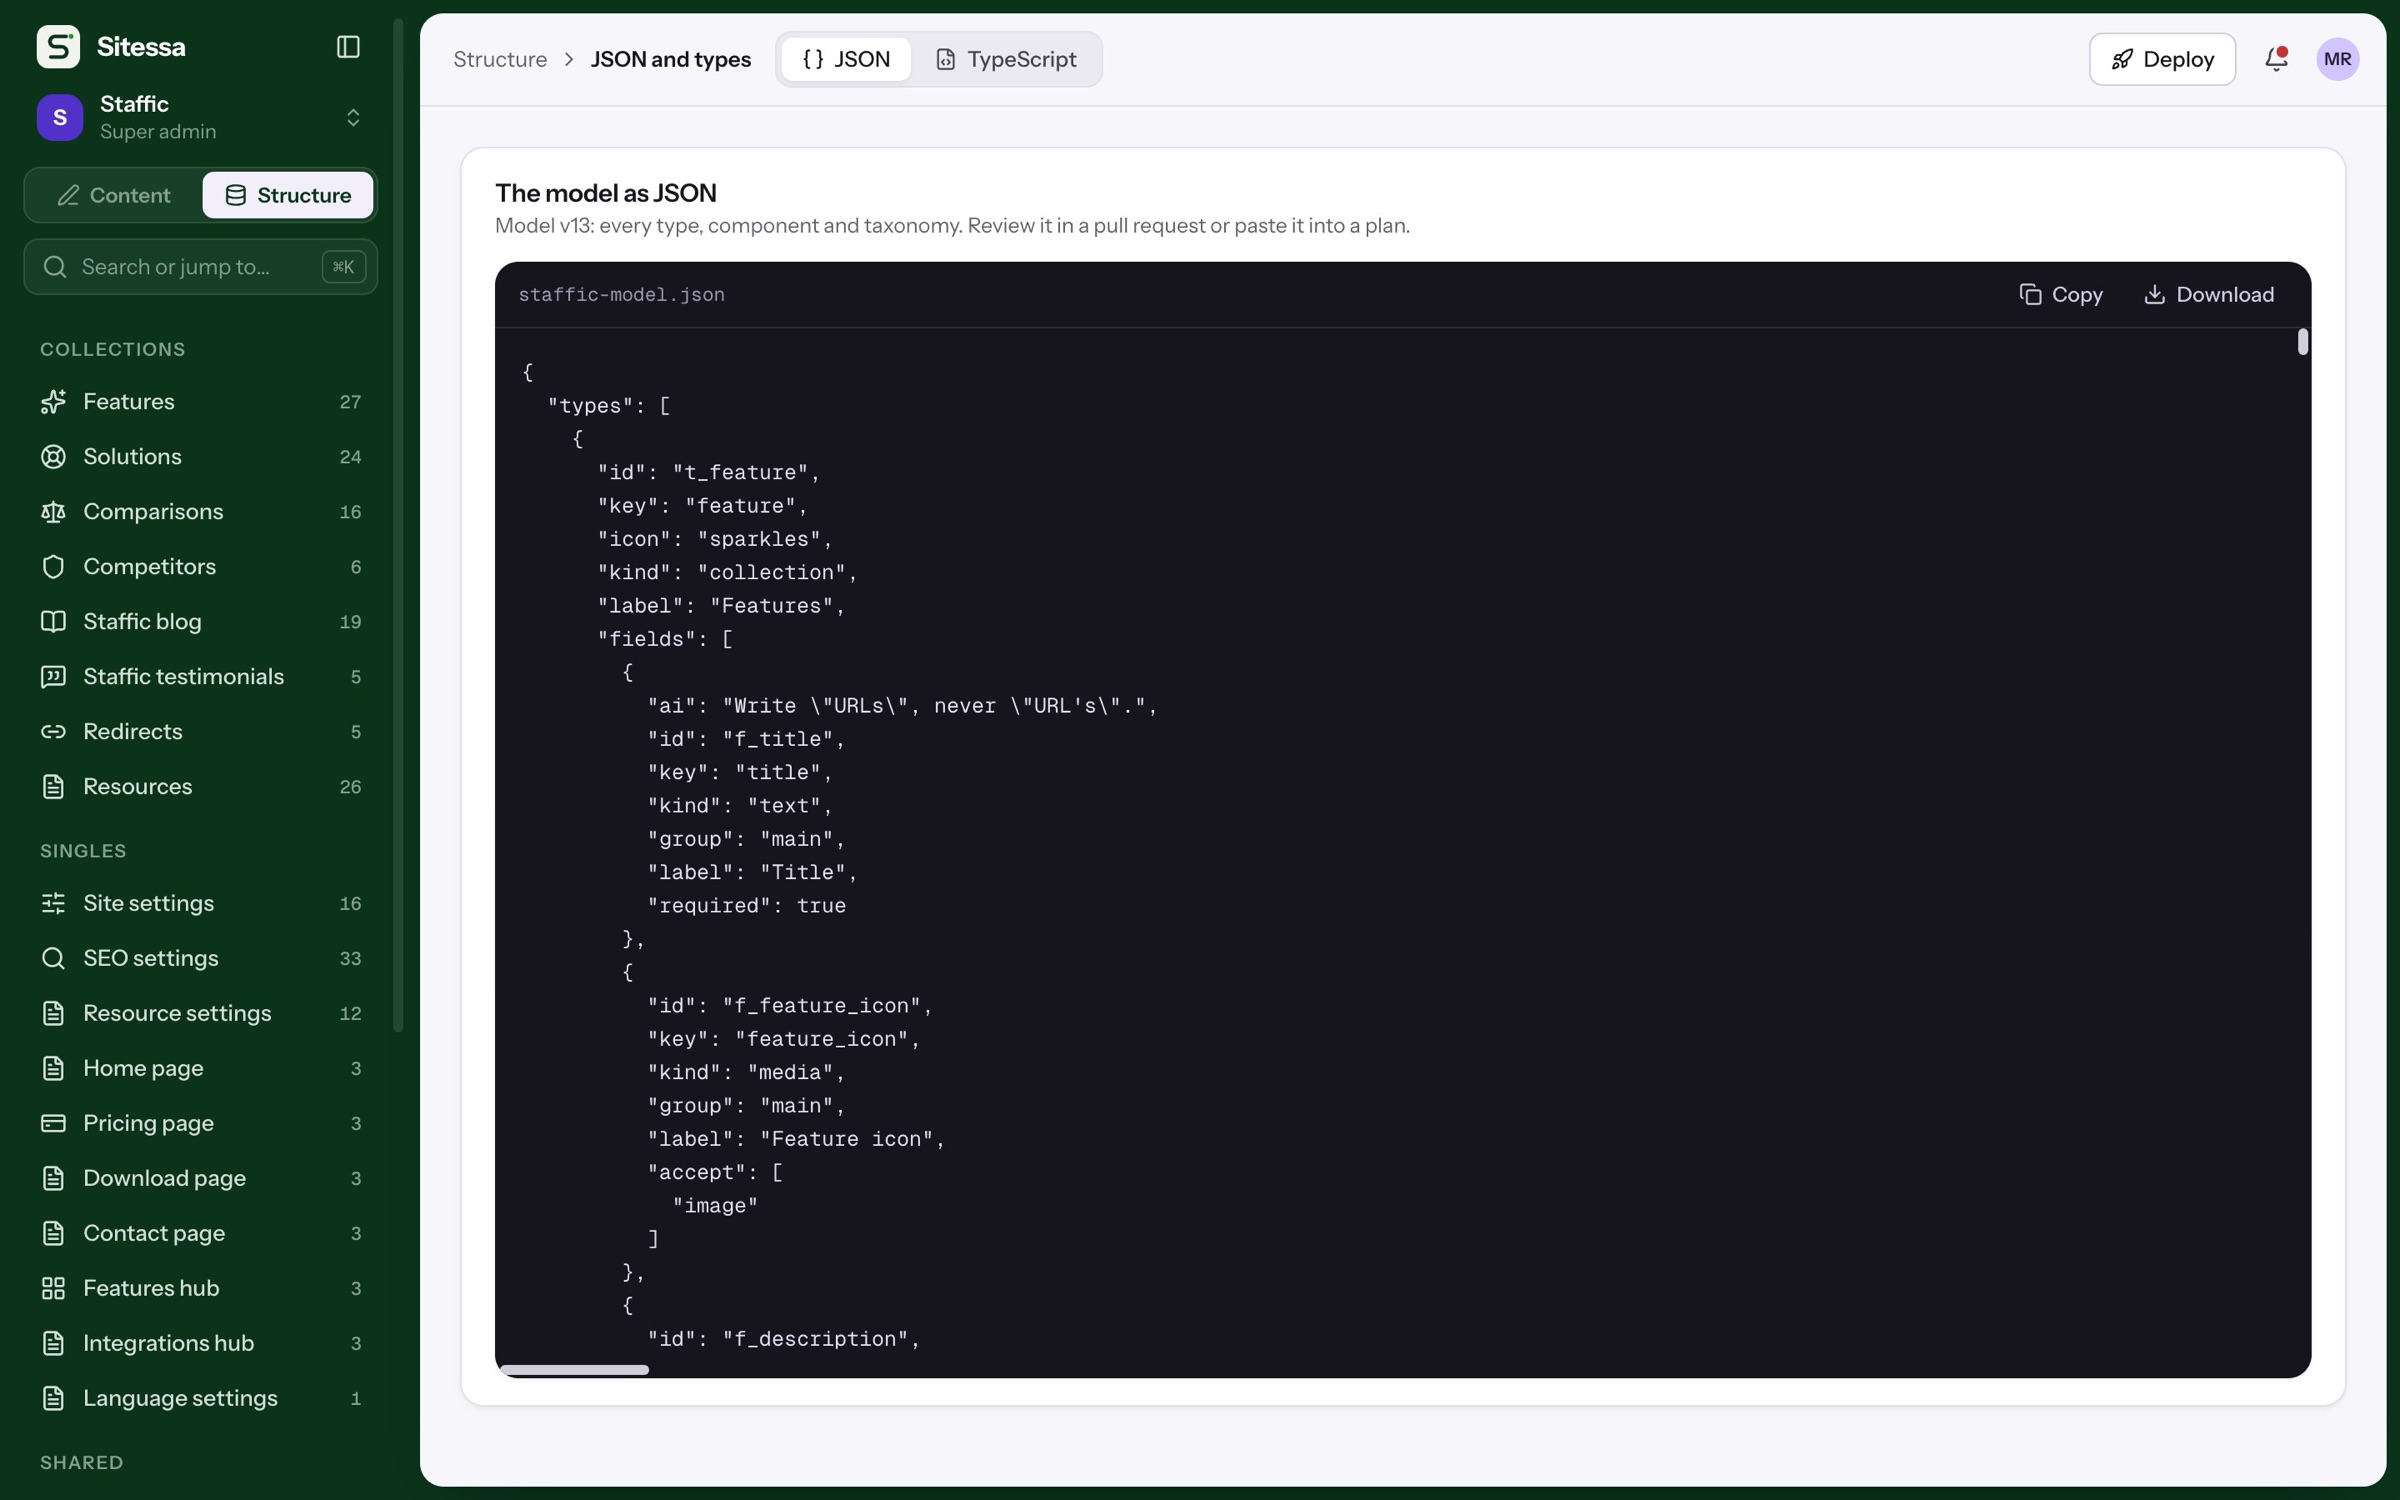Open Pricing page card icon
The height and width of the screenshot is (1500, 2400).
53,1124
